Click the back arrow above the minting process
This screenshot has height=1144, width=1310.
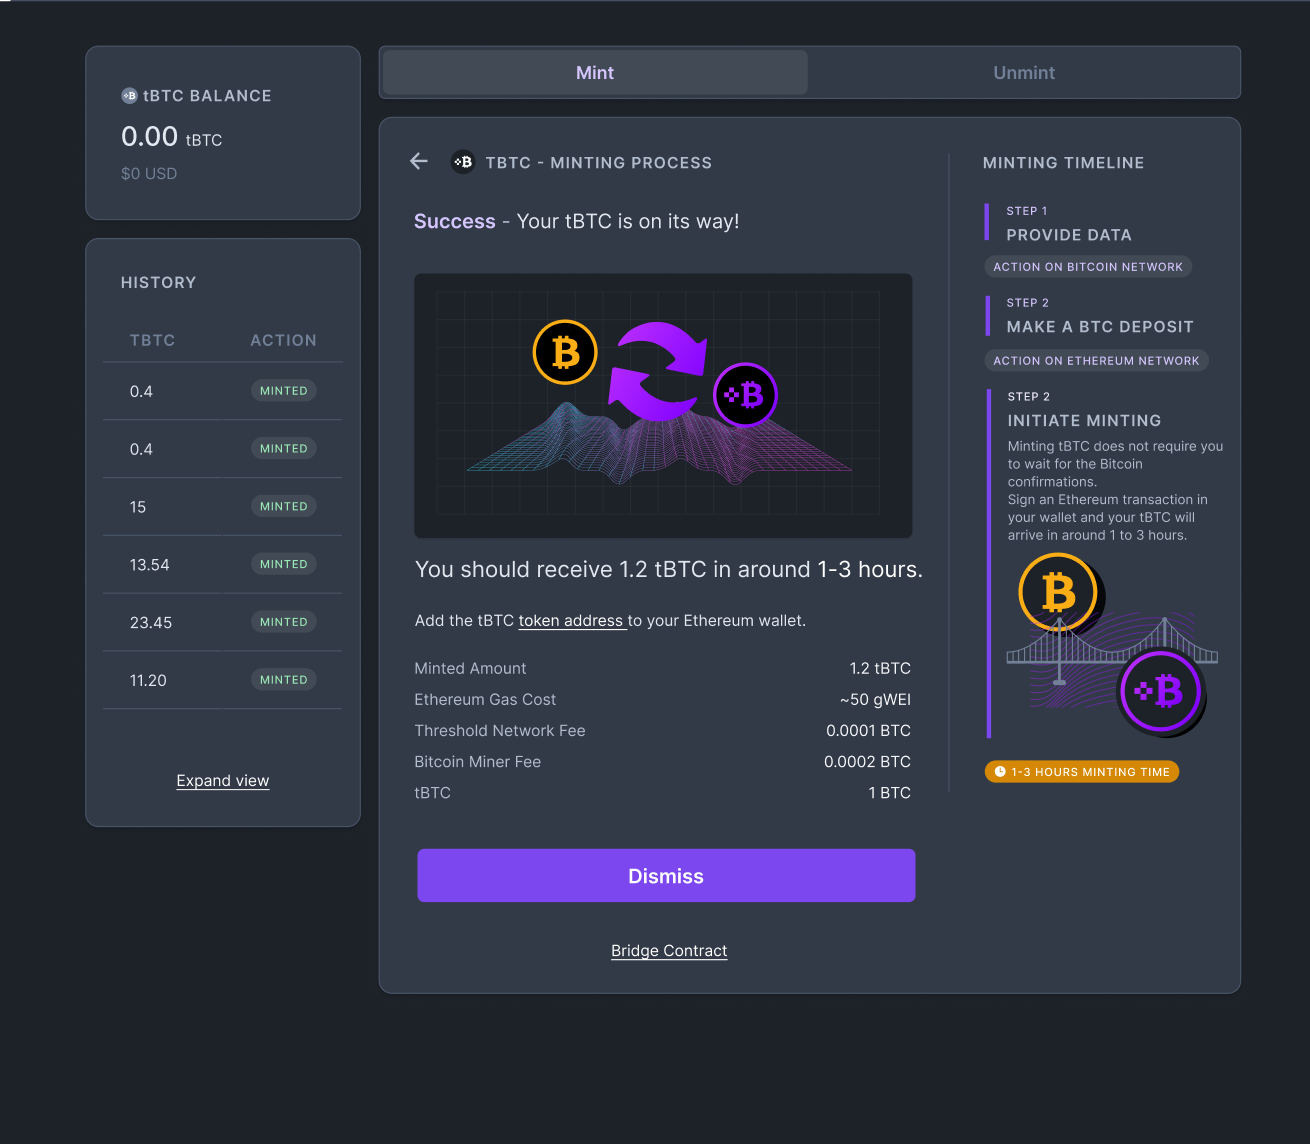pyautogui.click(x=418, y=161)
